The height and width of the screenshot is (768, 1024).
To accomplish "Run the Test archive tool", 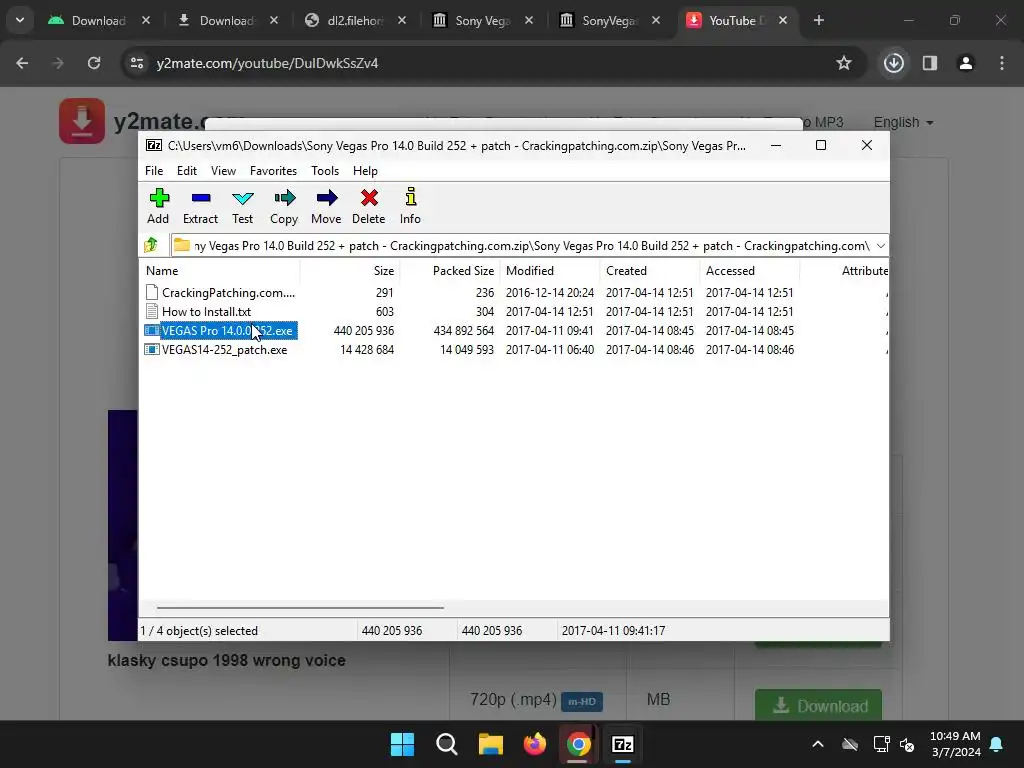I will coord(242,206).
